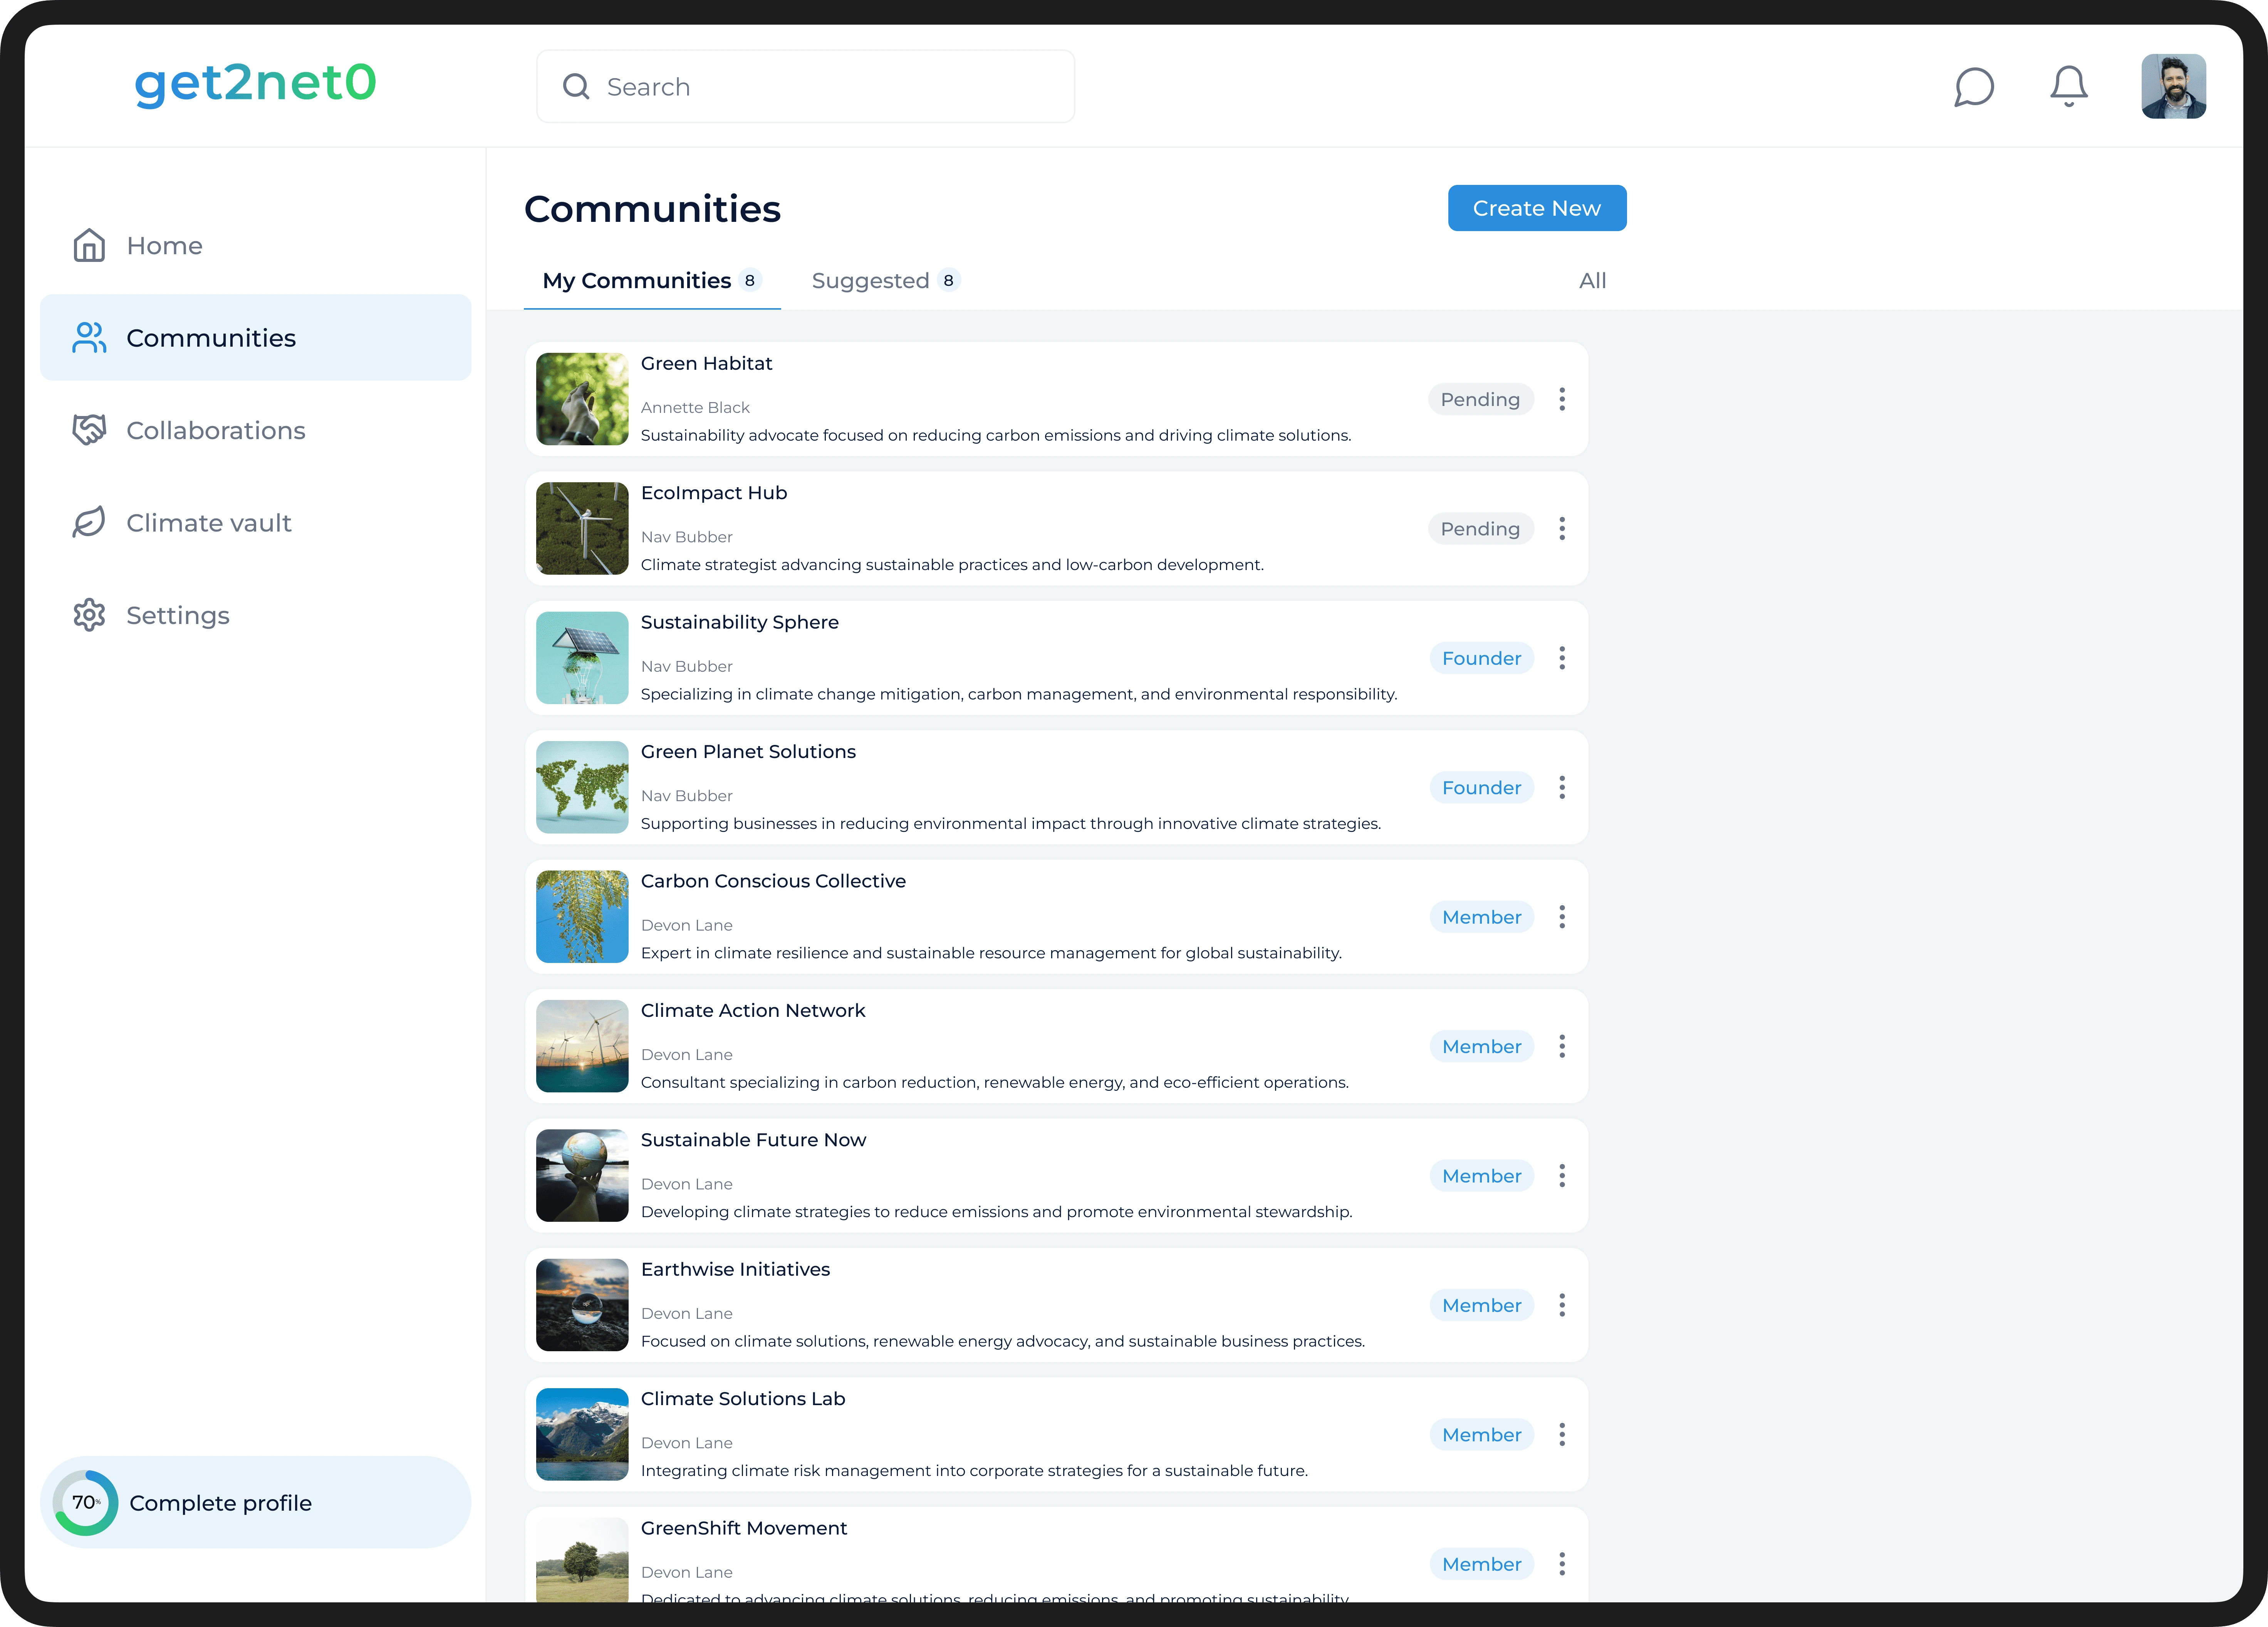2268x1627 pixels.
Task: Open more options for Sustainability Sphere
Action: coord(1562,658)
